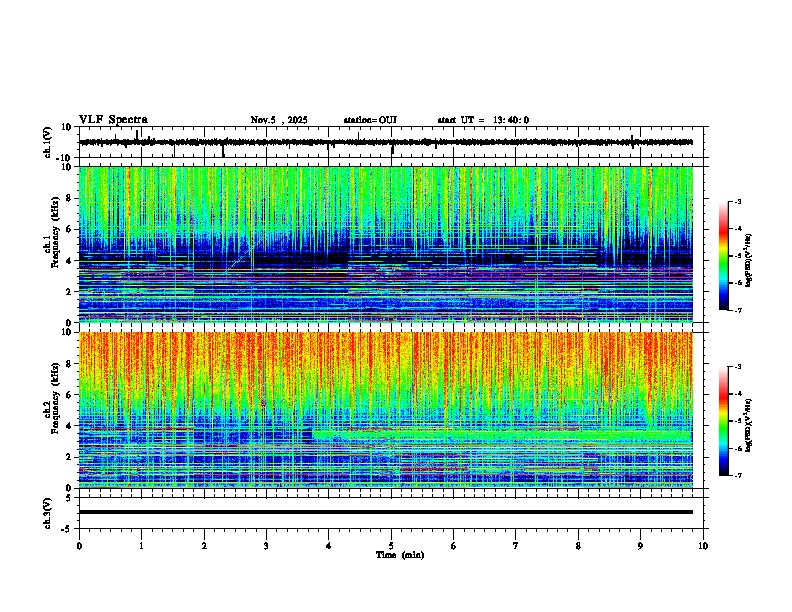This screenshot has height=612, width=792.
Task: Click the "8" kHz tick on ch.2 frequency axis
Action: 70,364
